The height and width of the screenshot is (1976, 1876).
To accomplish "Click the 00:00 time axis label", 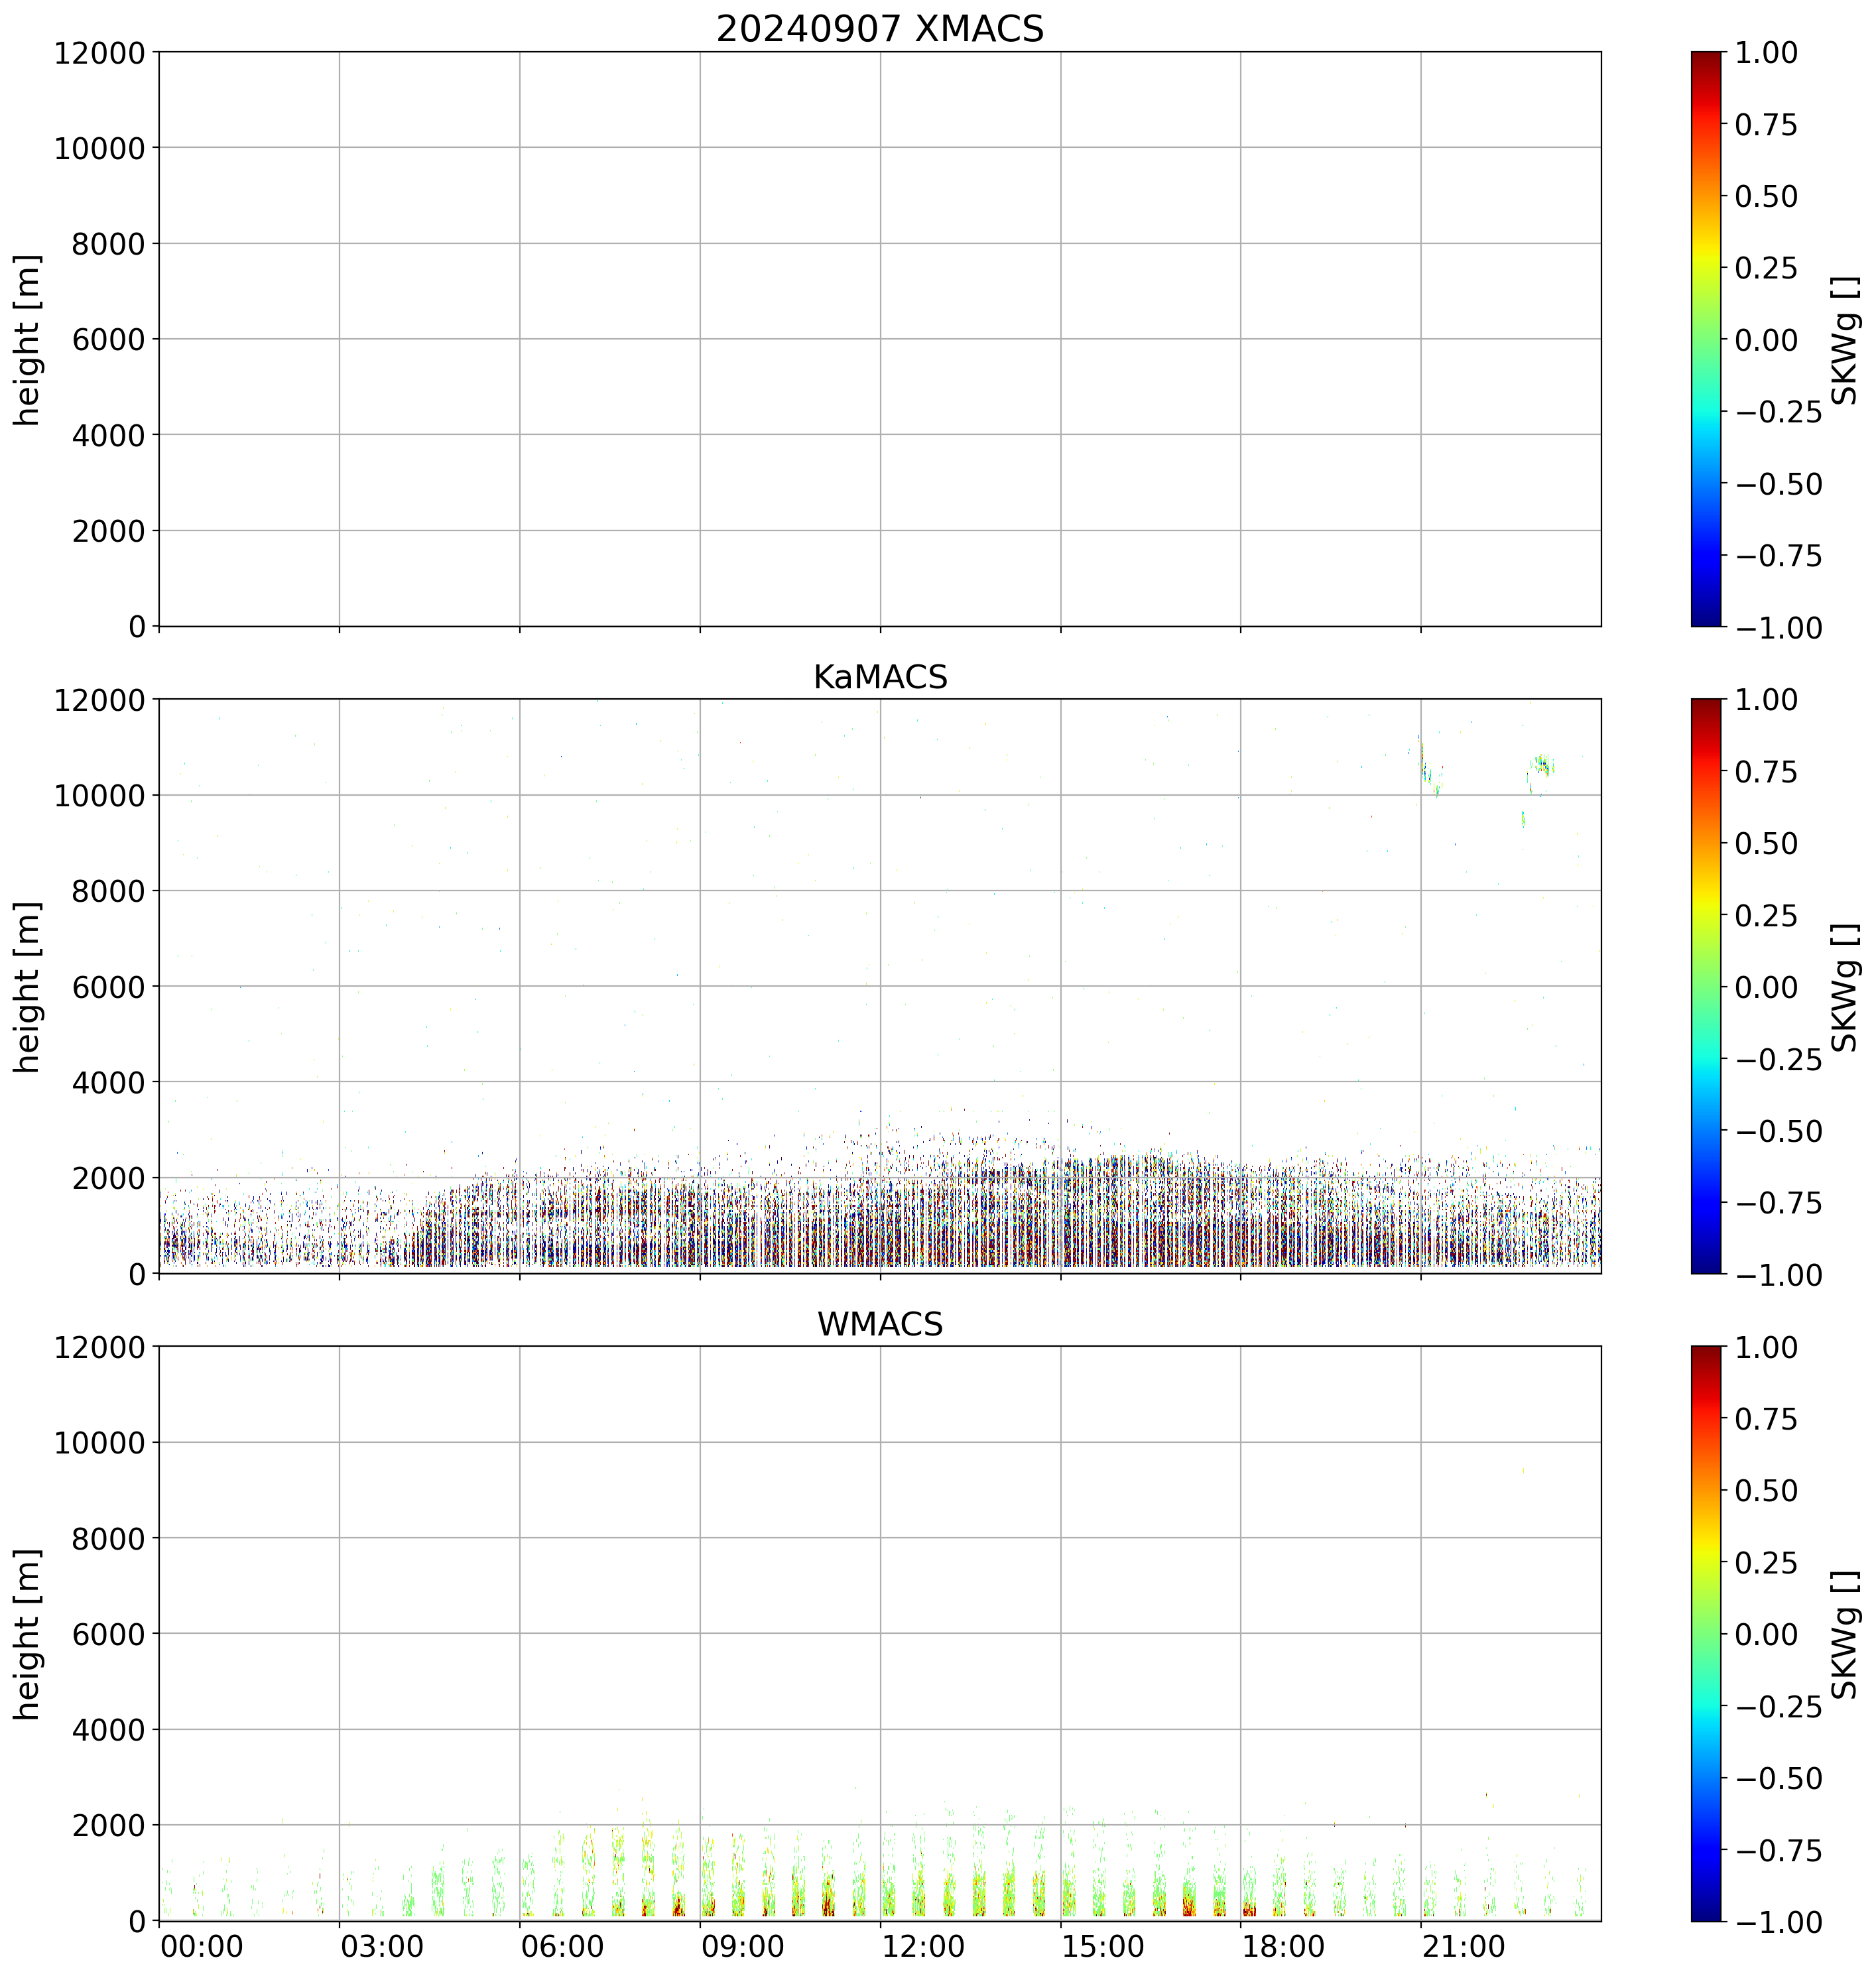I will click(201, 1947).
